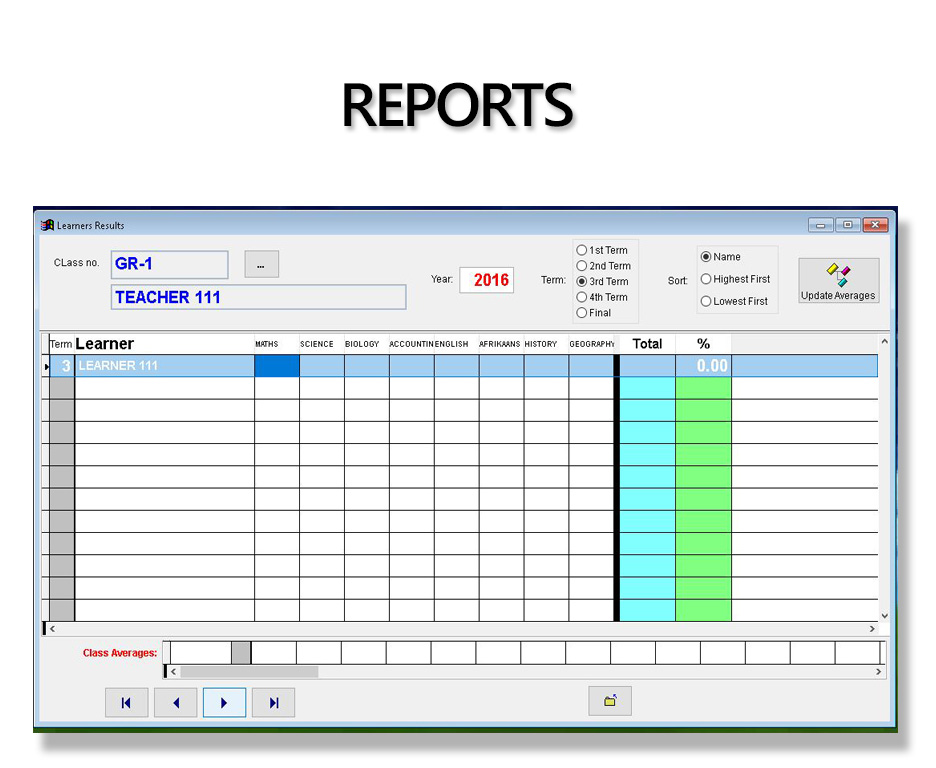Go to the first record
936x768 pixels.
pyautogui.click(x=126, y=703)
